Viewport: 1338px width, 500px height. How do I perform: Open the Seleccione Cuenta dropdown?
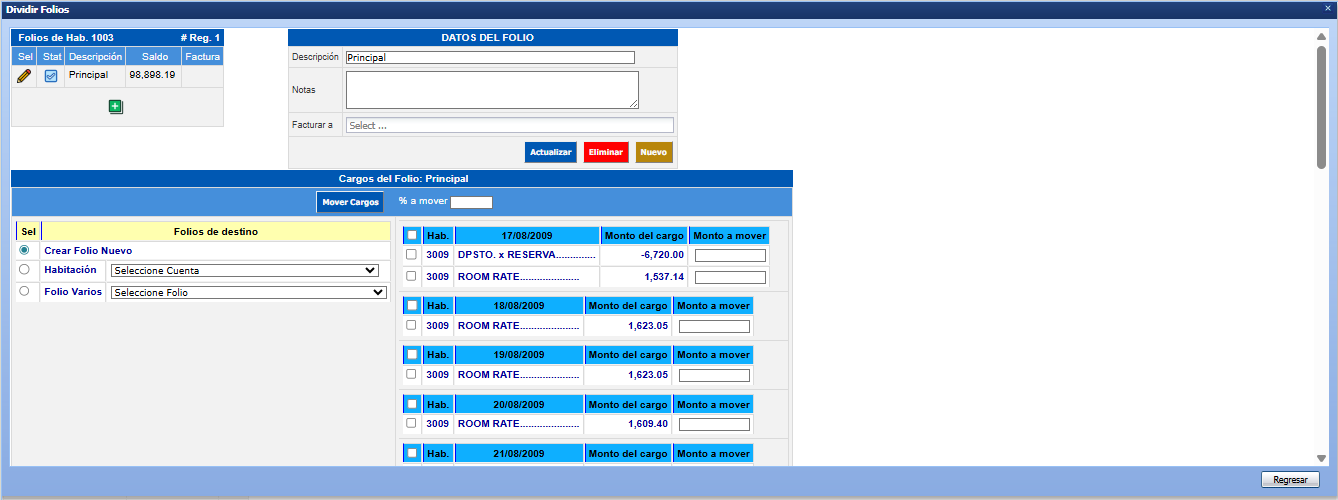(x=245, y=270)
